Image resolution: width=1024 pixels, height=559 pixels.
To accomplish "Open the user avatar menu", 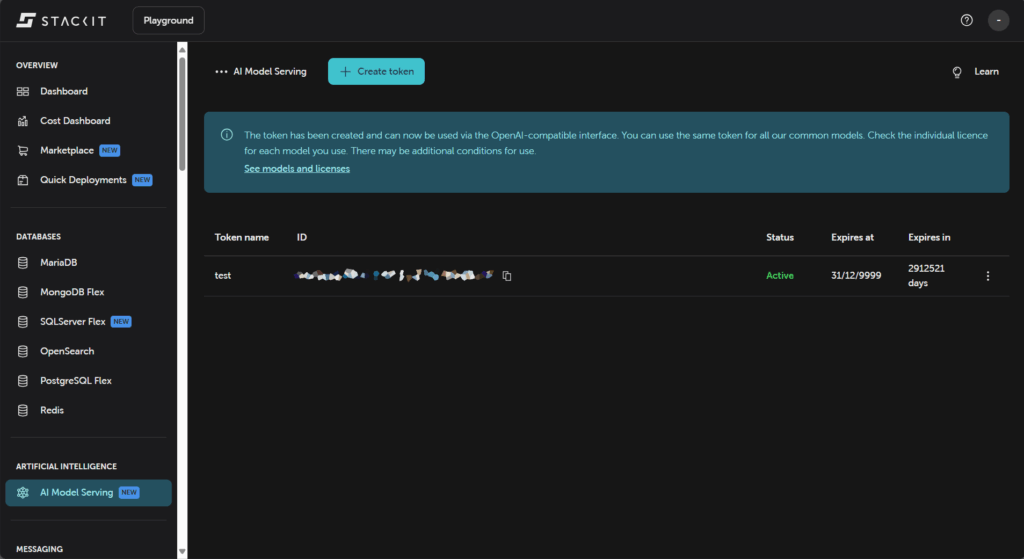I will pyautogui.click(x=998, y=20).
